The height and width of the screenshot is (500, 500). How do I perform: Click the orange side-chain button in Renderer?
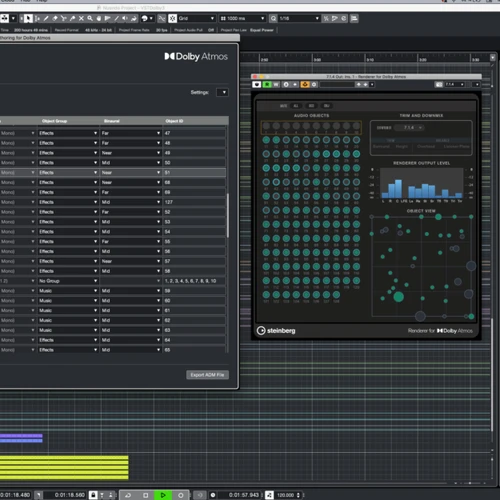point(305,85)
